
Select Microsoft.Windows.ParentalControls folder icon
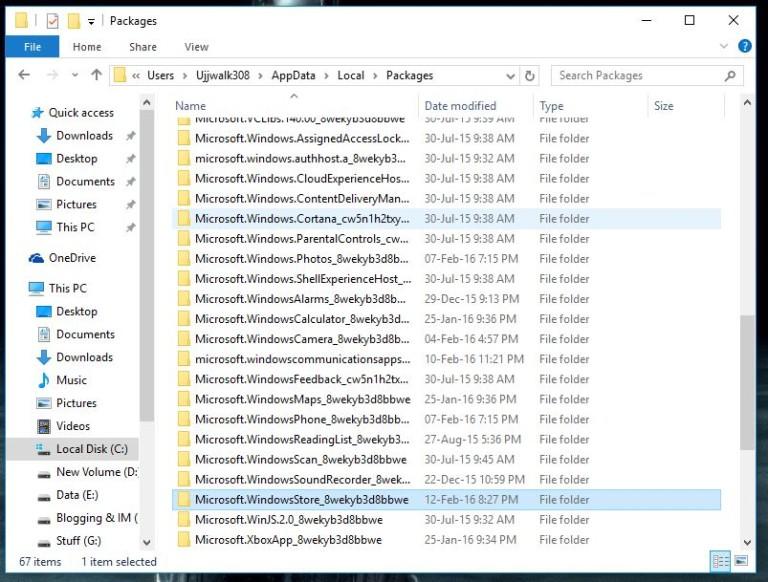pyautogui.click(x=184, y=239)
